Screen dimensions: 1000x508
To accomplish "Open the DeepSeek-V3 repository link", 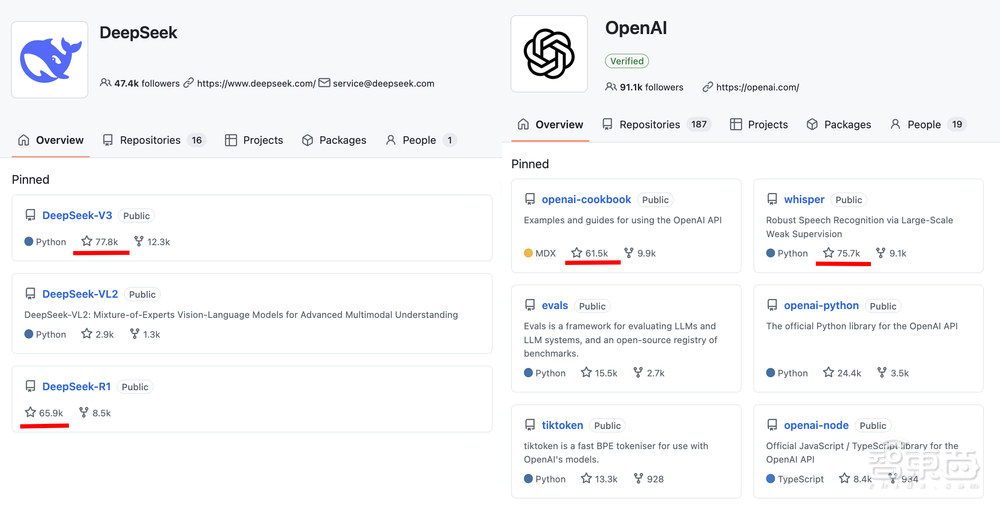I will tap(77, 215).
